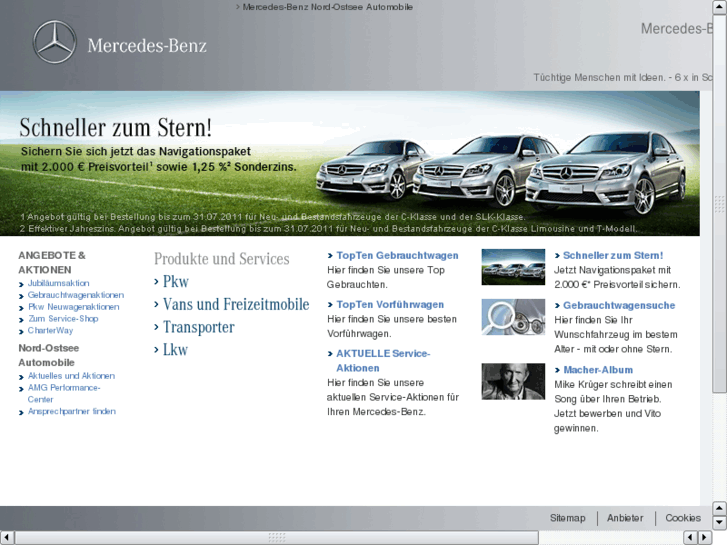Open Ansprechpartner finden link
The image size is (727, 545).
(x=71, y=411)
